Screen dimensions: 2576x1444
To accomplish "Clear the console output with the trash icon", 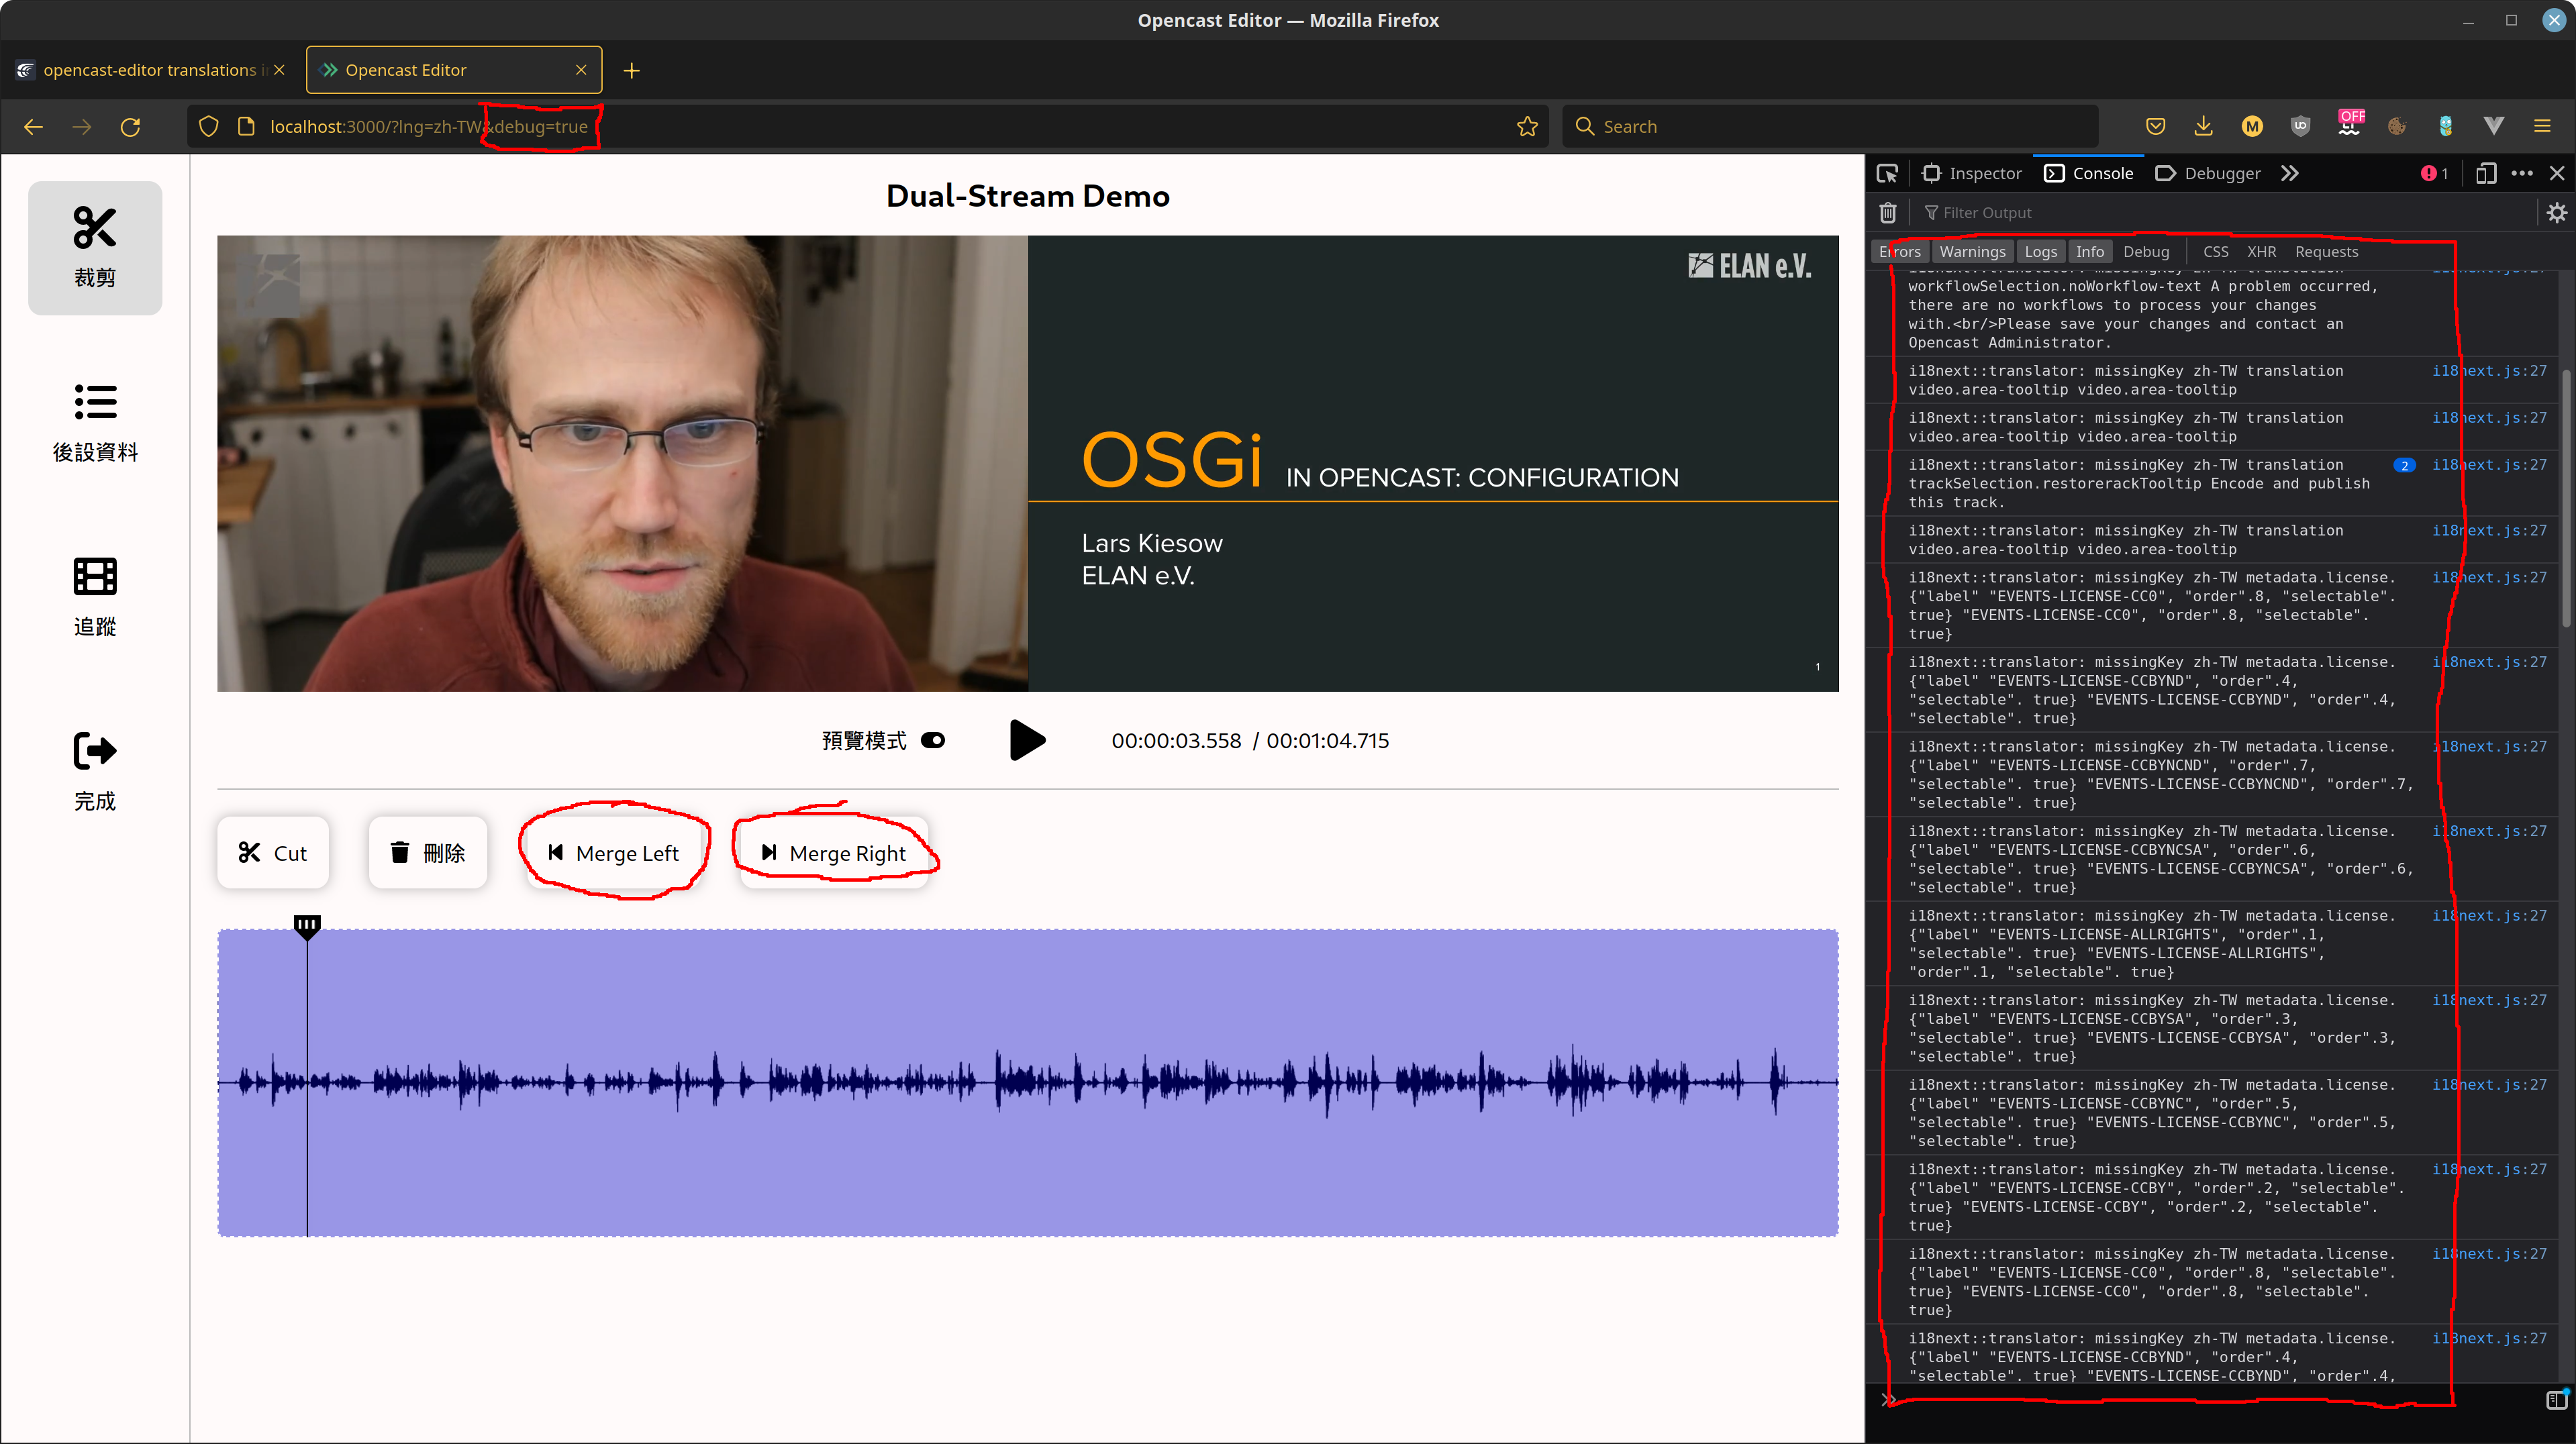I will click(x=1888, y=212).
